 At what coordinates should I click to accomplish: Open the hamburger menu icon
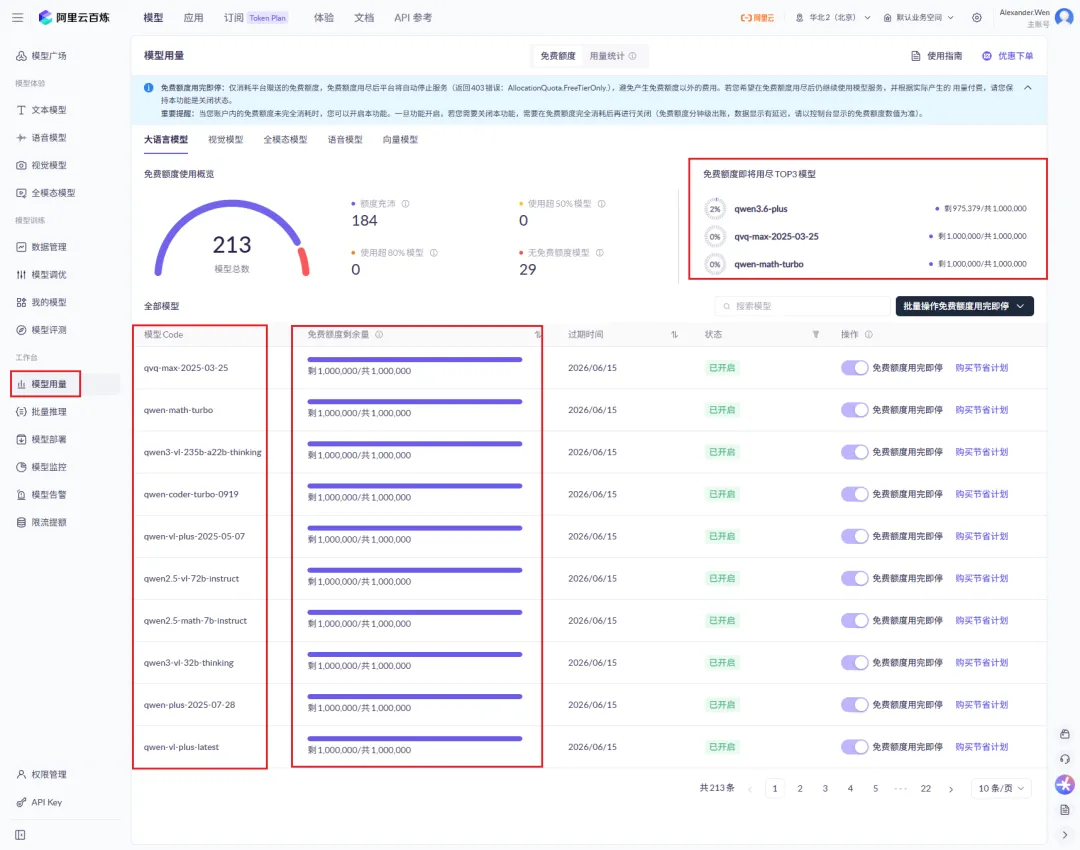[x=17, y=18]
